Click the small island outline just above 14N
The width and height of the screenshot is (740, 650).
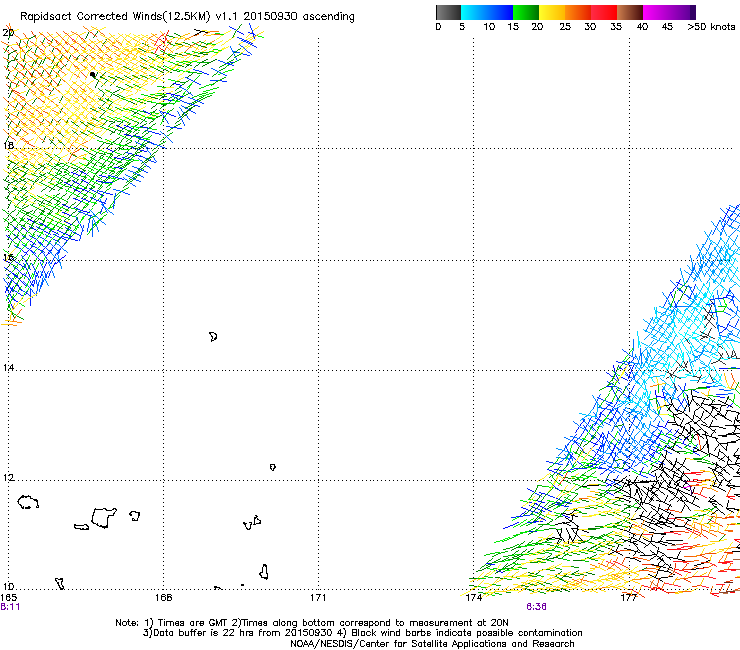[213, 337]
